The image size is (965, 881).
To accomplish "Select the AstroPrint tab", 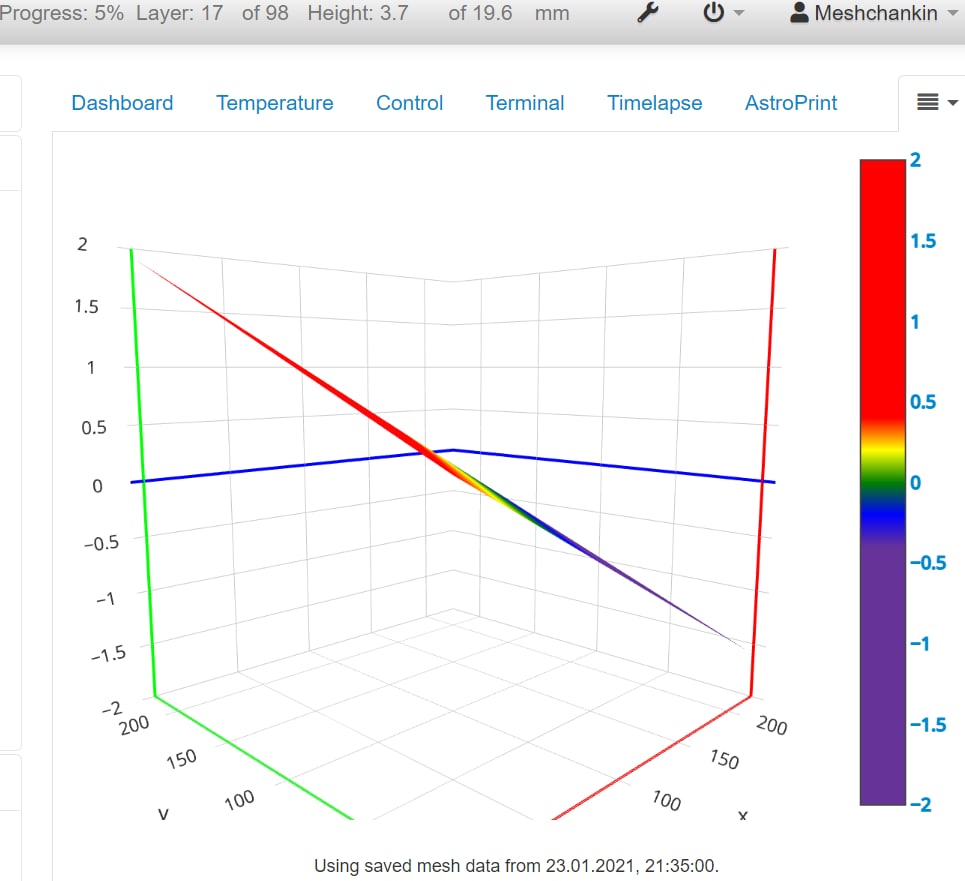I will tap(791, 103).
